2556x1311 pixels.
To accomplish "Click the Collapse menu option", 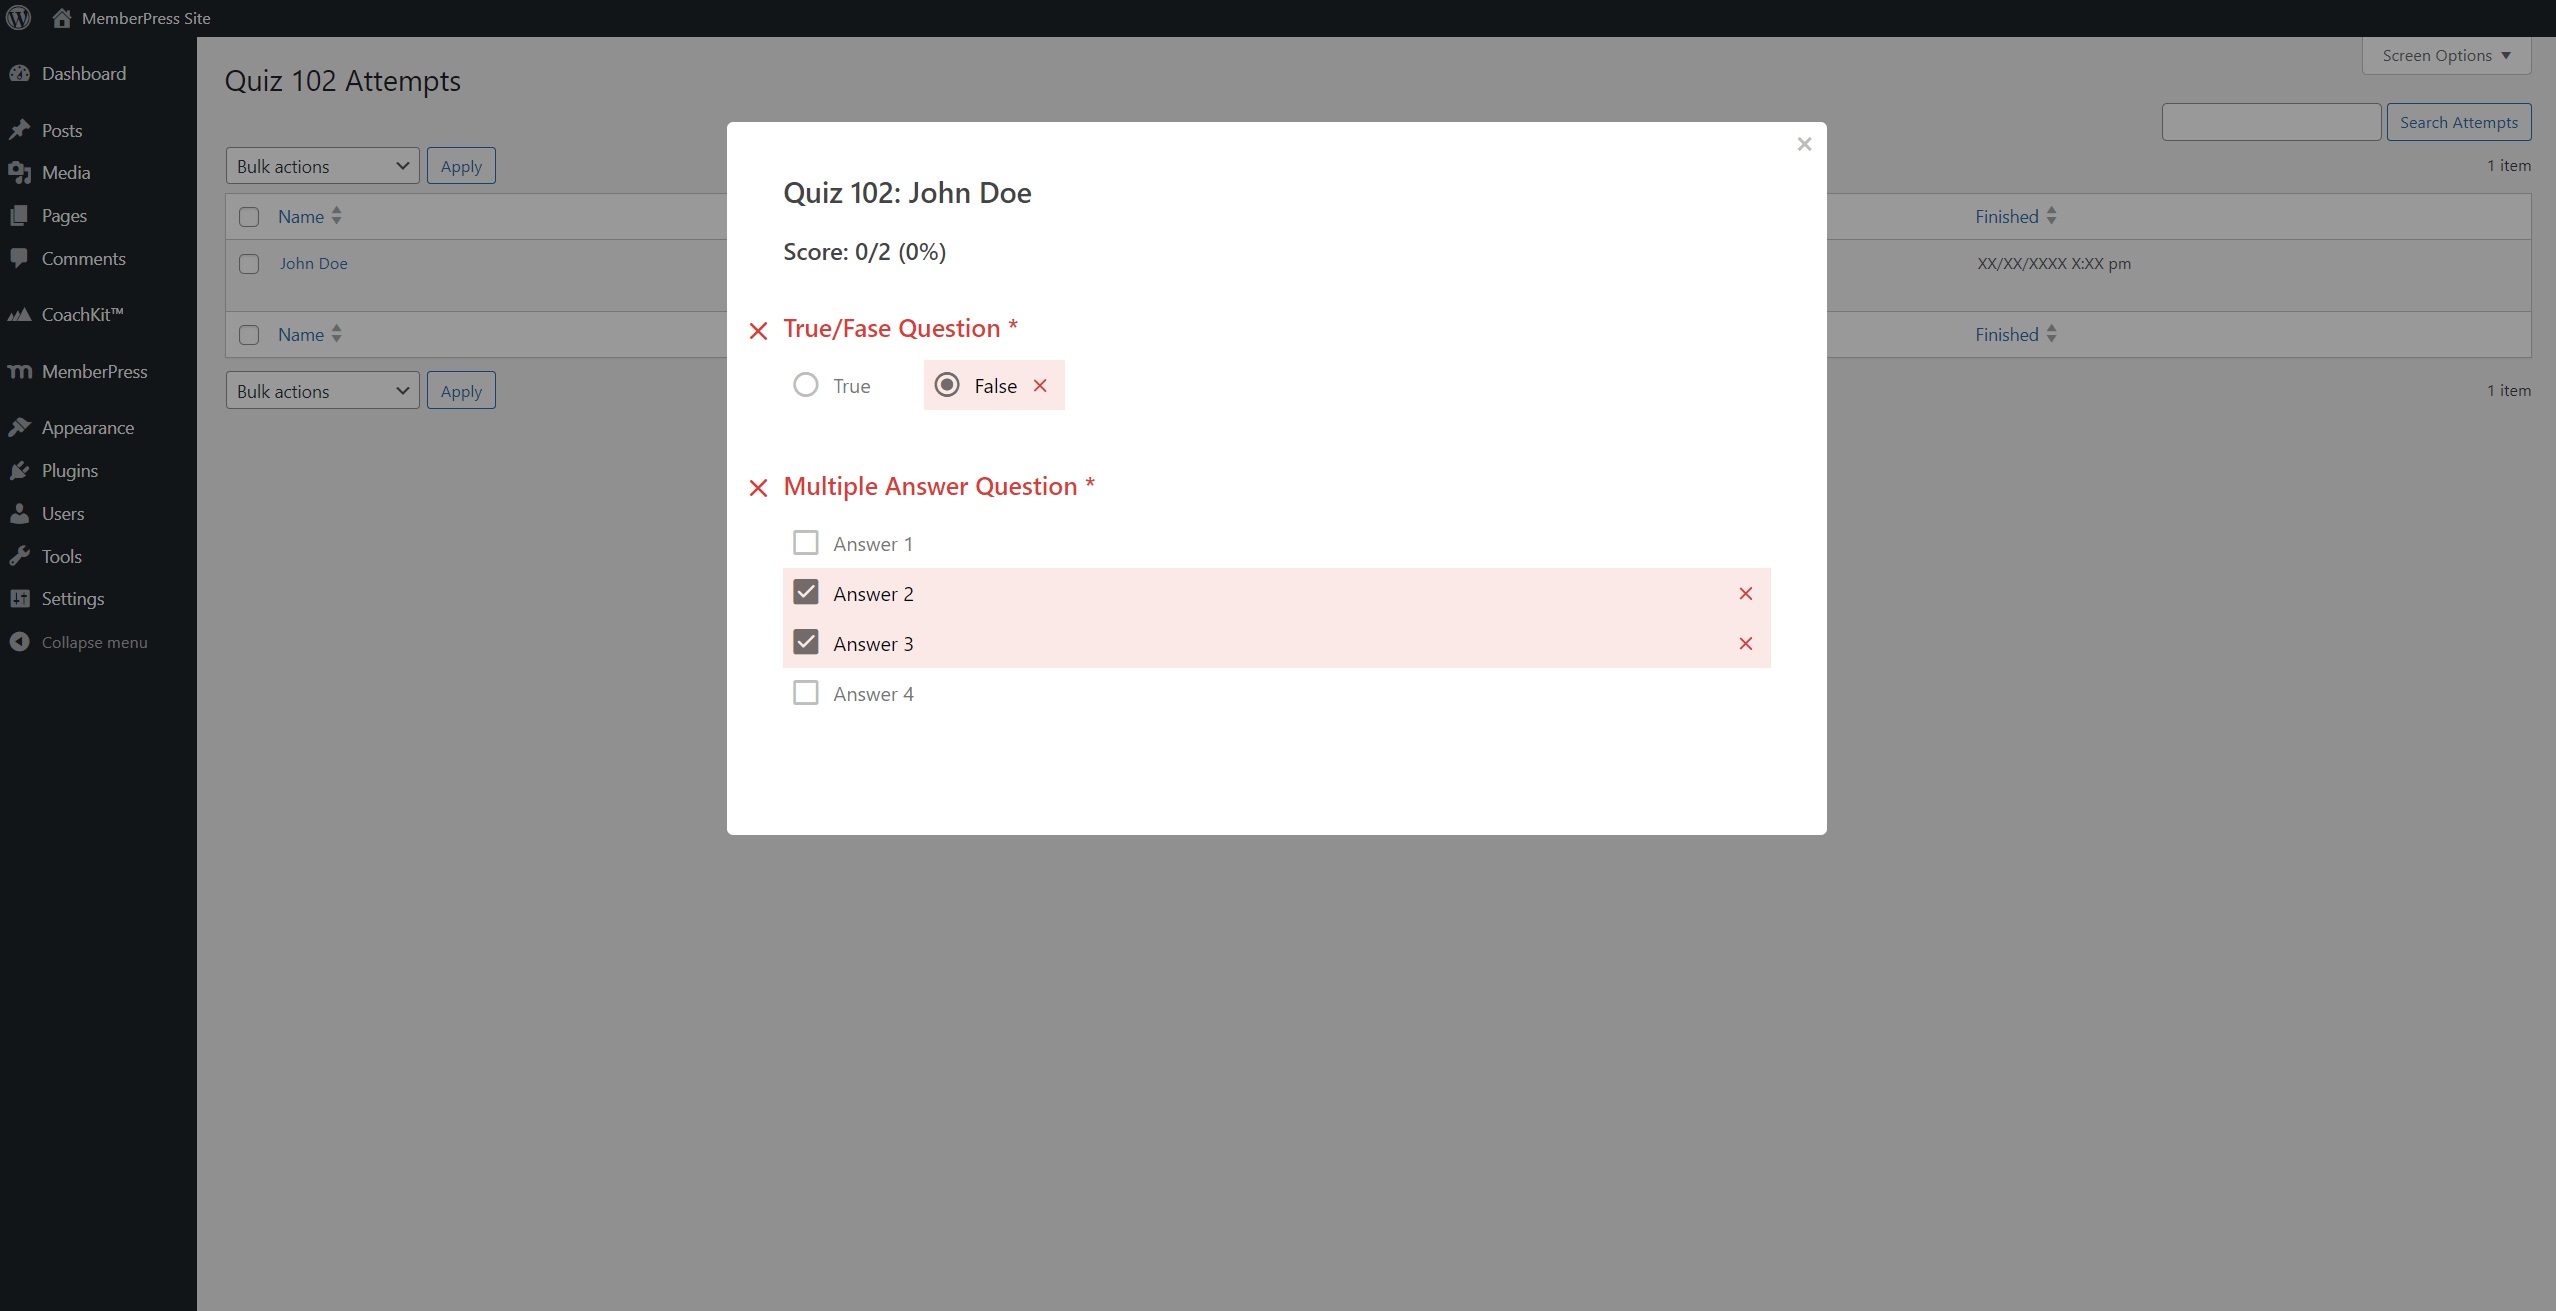I will pos(94,640).
